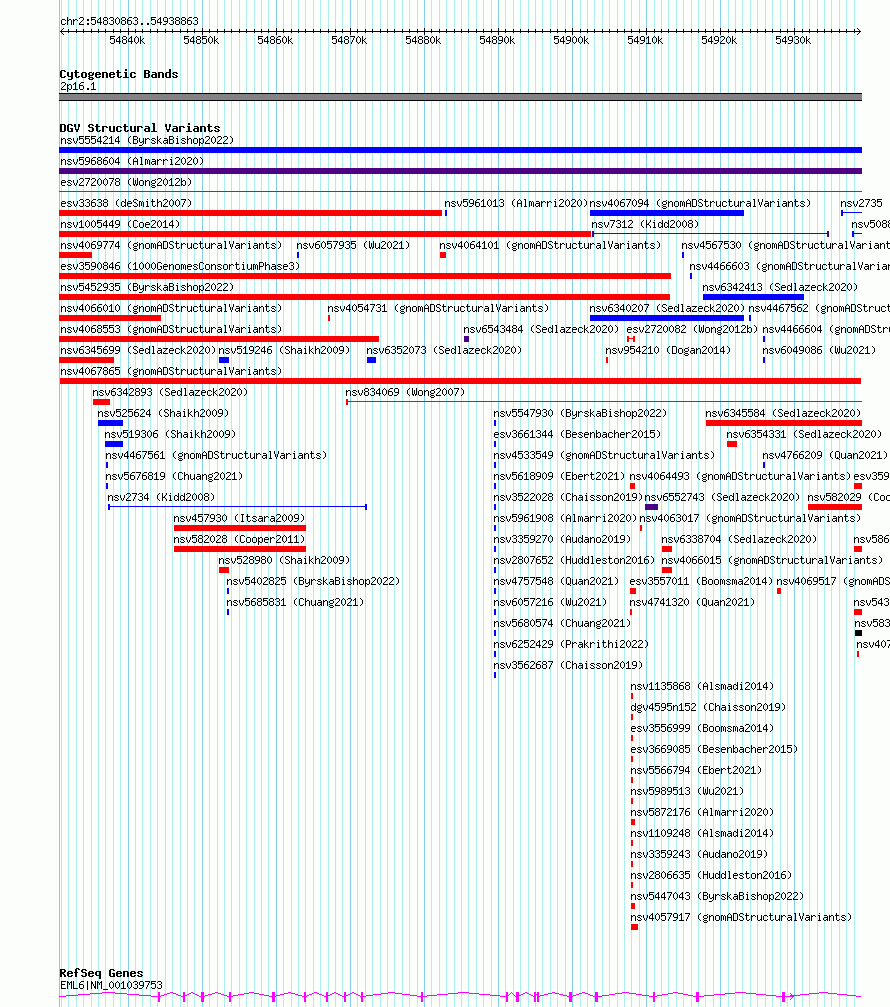Select nsv1135868 (Alsmadi2014) label

pyautogui.click(x=702, y=687)
